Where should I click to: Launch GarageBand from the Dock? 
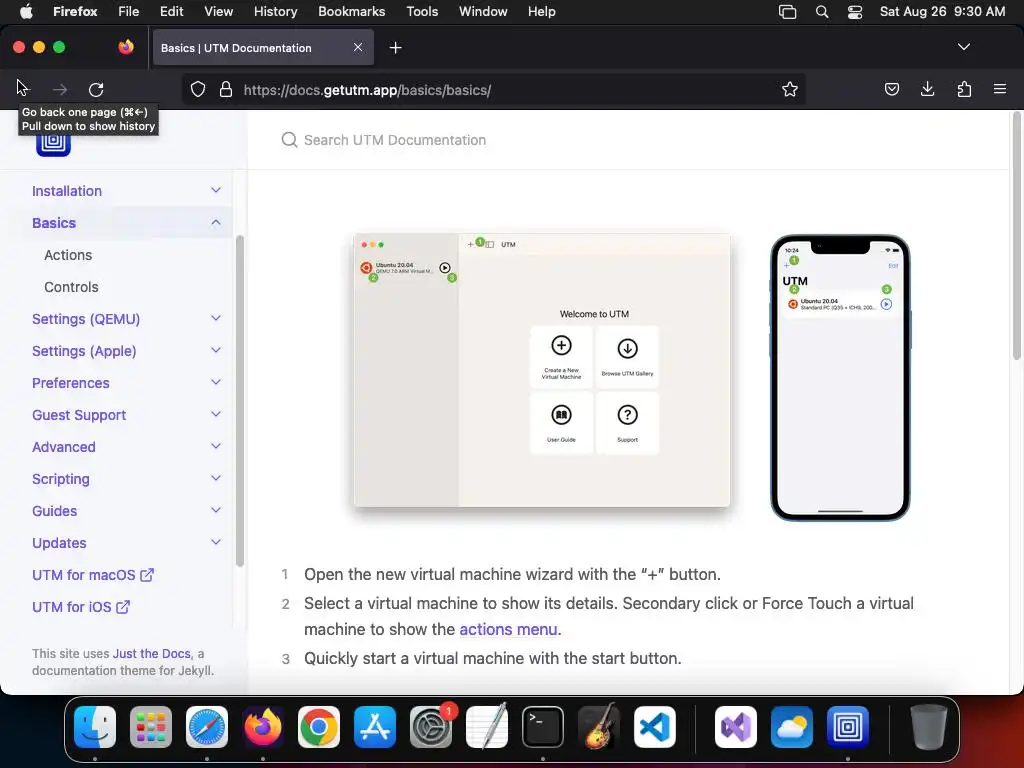pos(598,727)
